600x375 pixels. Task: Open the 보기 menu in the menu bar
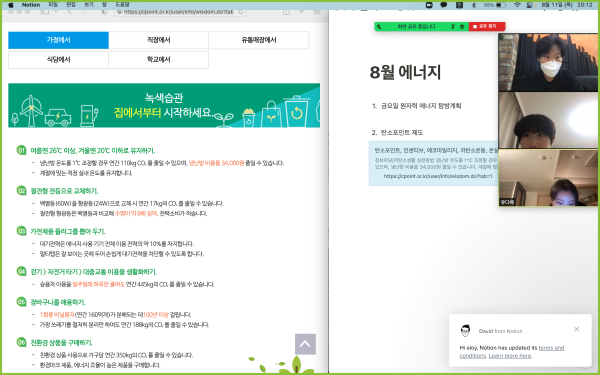pyautogui.click(x=88, y=5)
